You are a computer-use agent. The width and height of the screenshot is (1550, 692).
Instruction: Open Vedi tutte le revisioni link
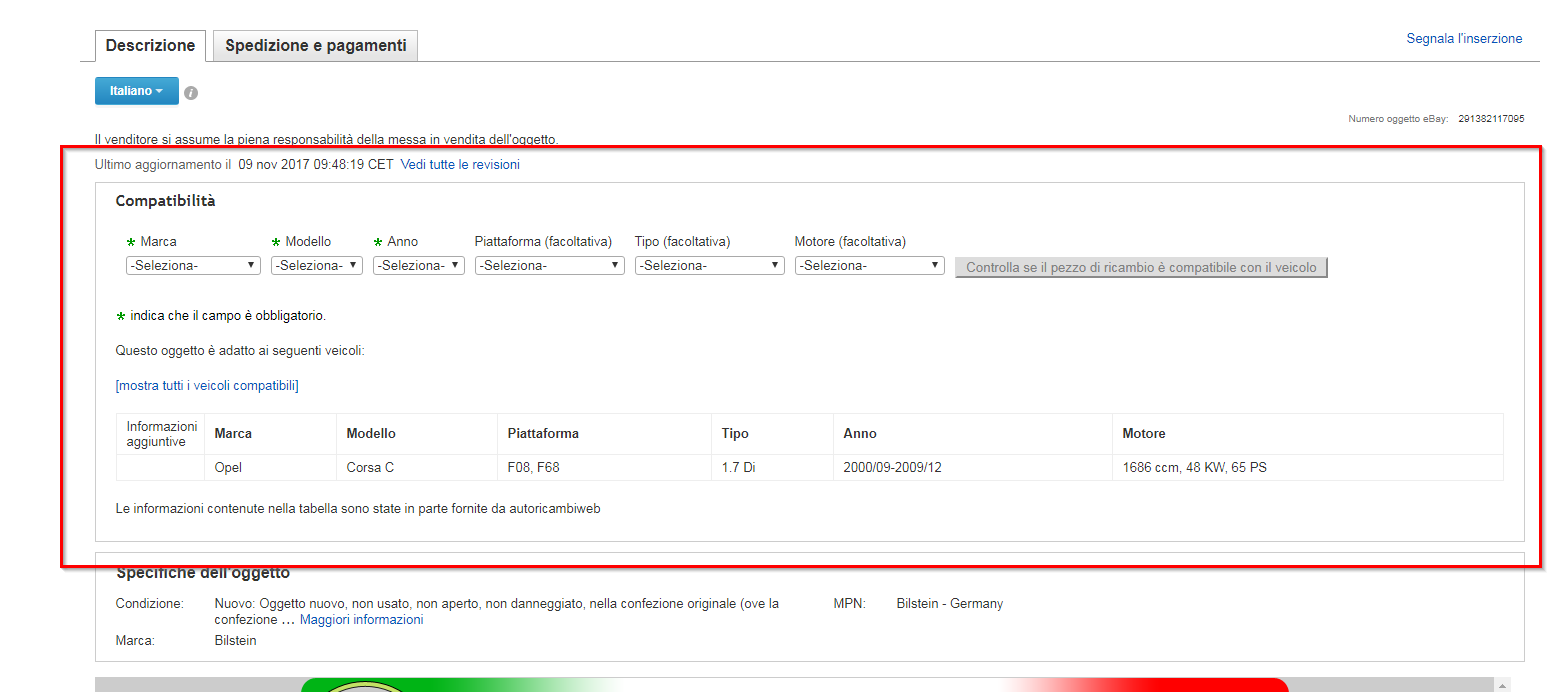(x=460, y=165)
